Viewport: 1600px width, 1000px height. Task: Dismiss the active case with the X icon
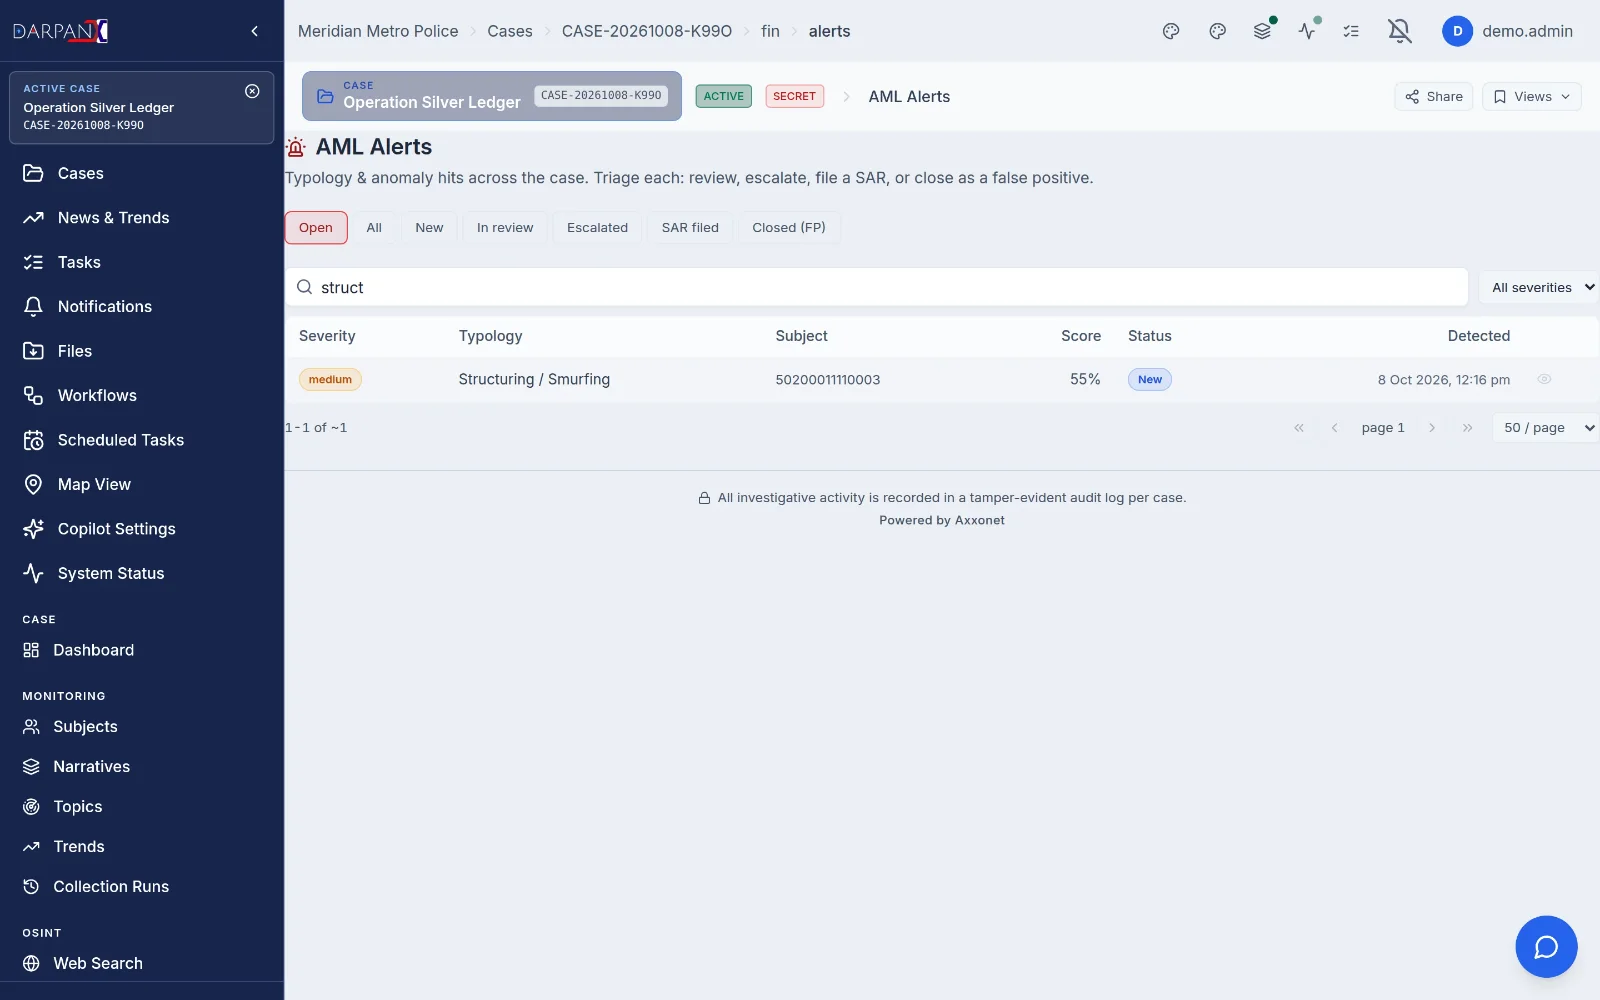point(252,91)
